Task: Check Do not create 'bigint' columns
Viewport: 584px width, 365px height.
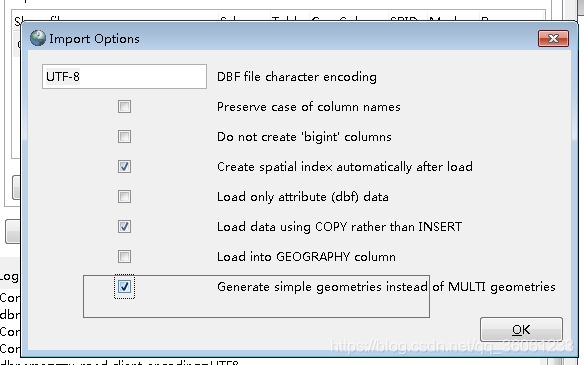Action: tap(124, 136)
